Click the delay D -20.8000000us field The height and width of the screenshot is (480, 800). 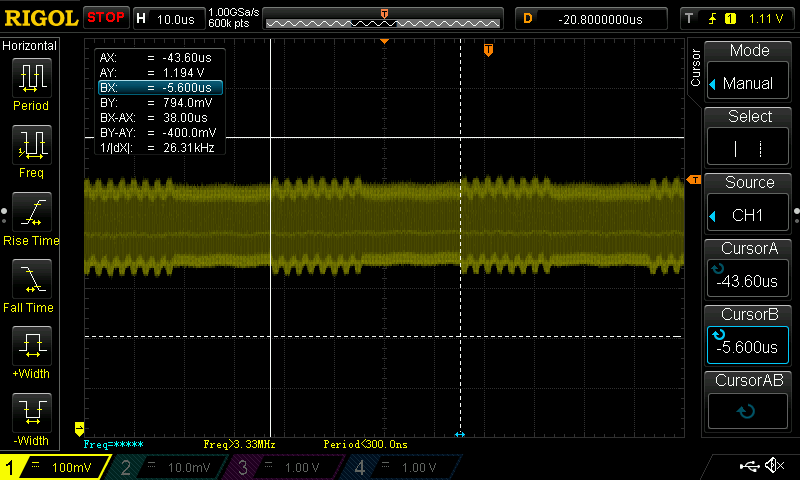click(x=591, y=19)
